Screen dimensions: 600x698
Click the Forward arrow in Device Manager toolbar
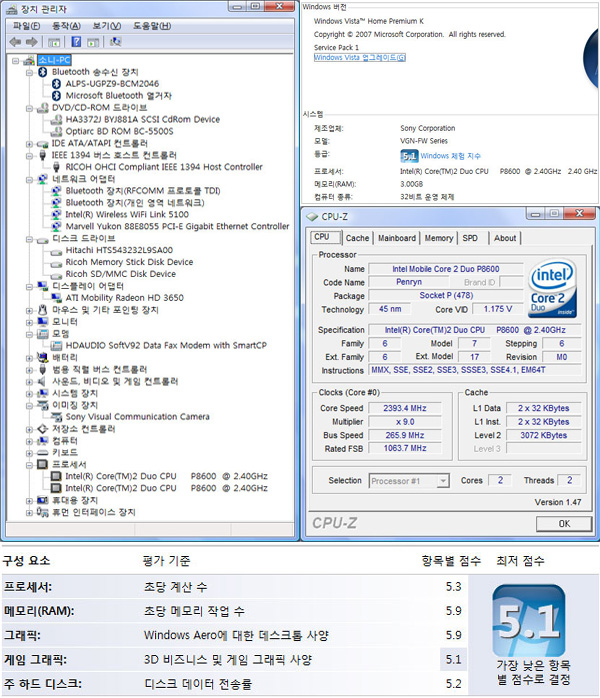point(31,42)
